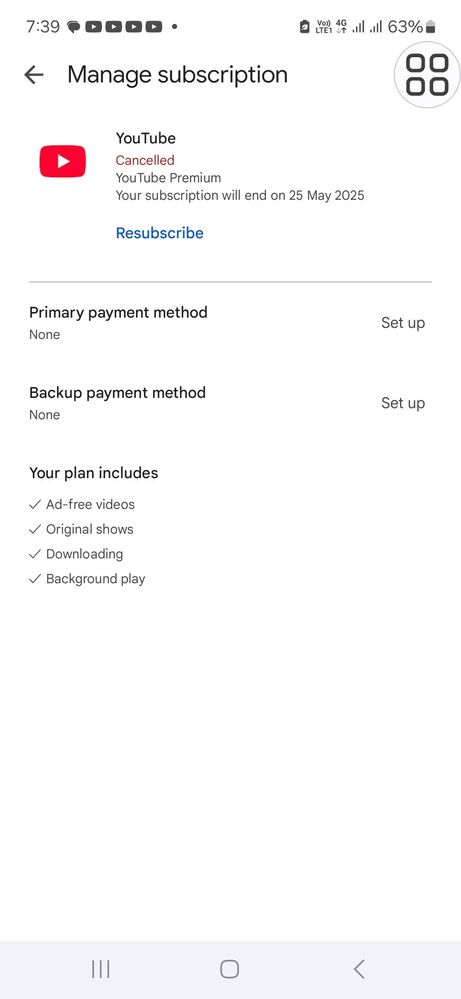Tap the Android home button

click(230, 969)
